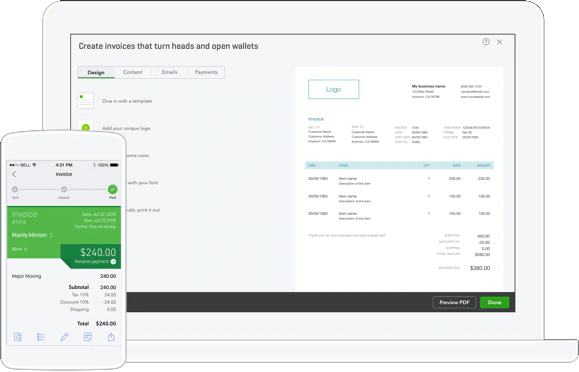Click the help question mark icon

486,42
